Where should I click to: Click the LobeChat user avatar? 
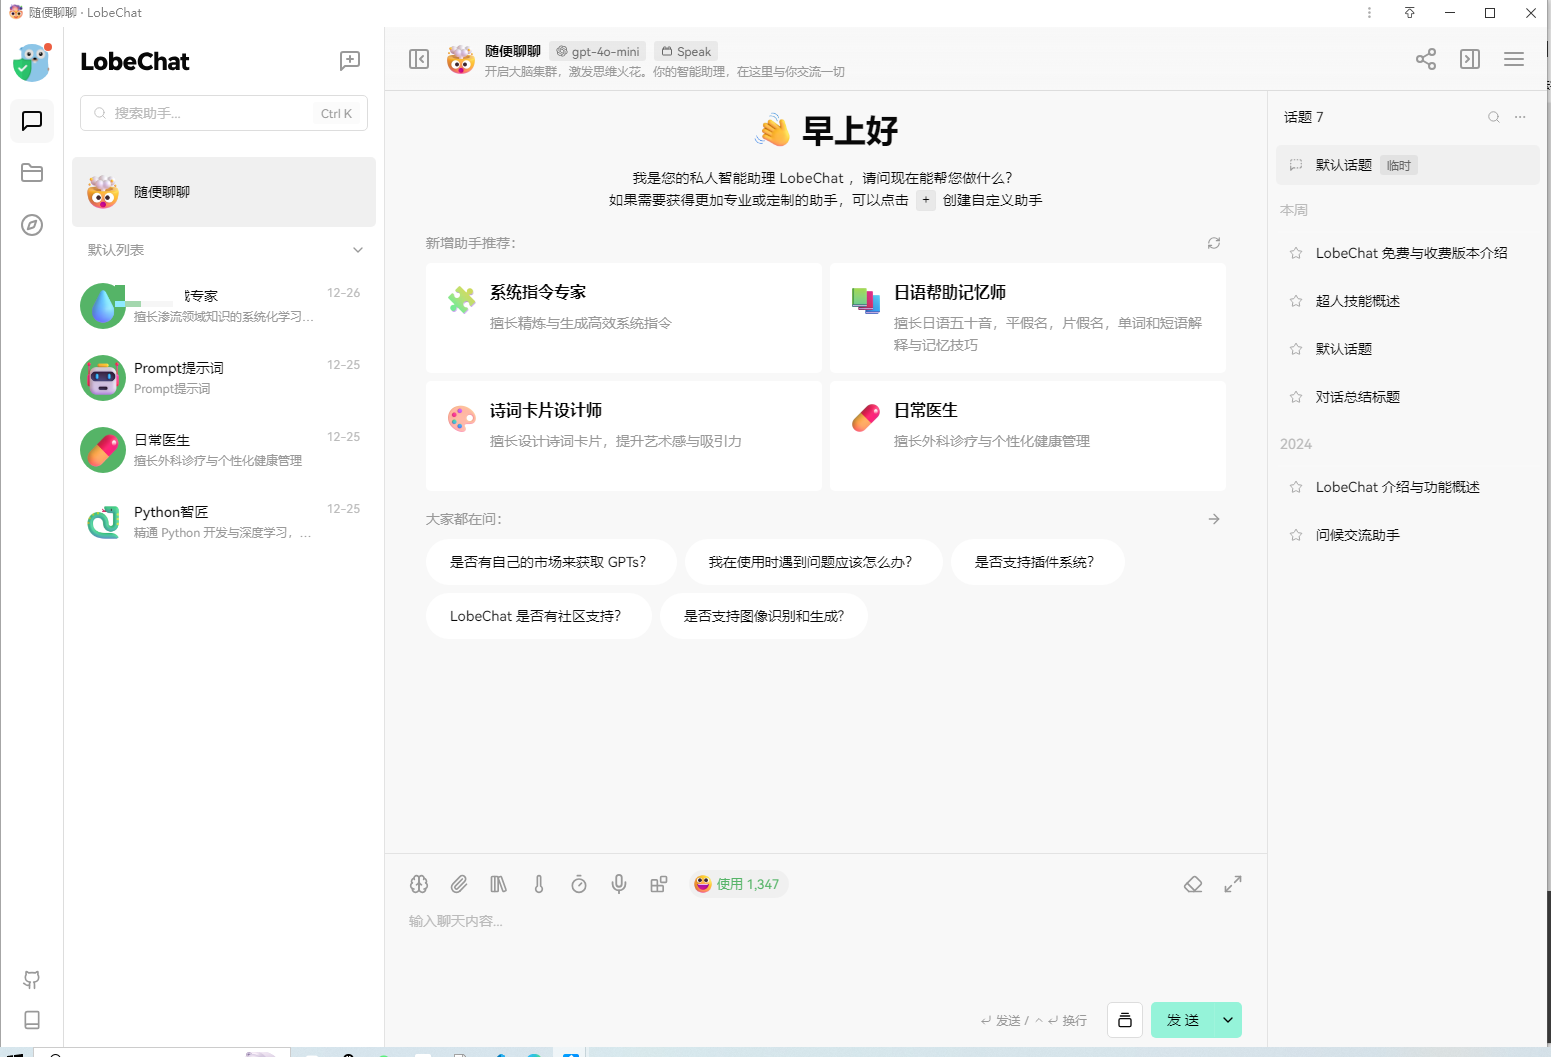(32, 62)
